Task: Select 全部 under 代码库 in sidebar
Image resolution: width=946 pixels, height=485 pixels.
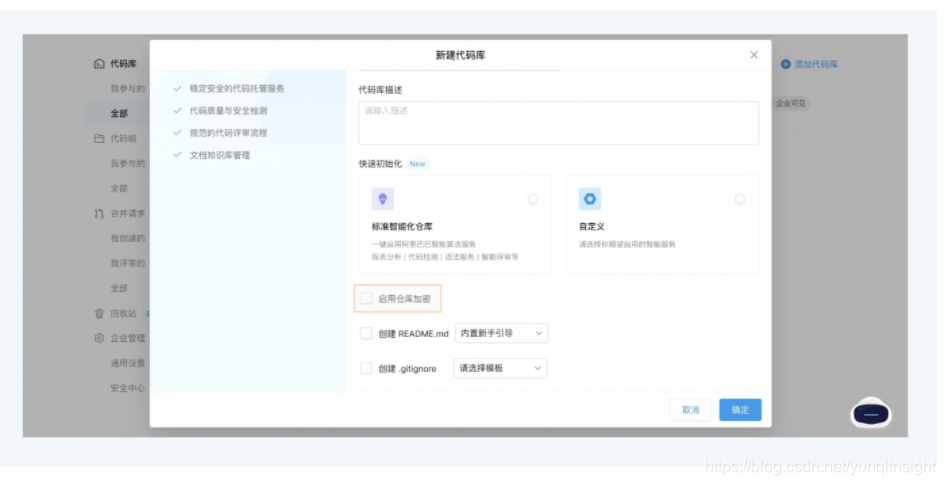Action: (119, 113)
